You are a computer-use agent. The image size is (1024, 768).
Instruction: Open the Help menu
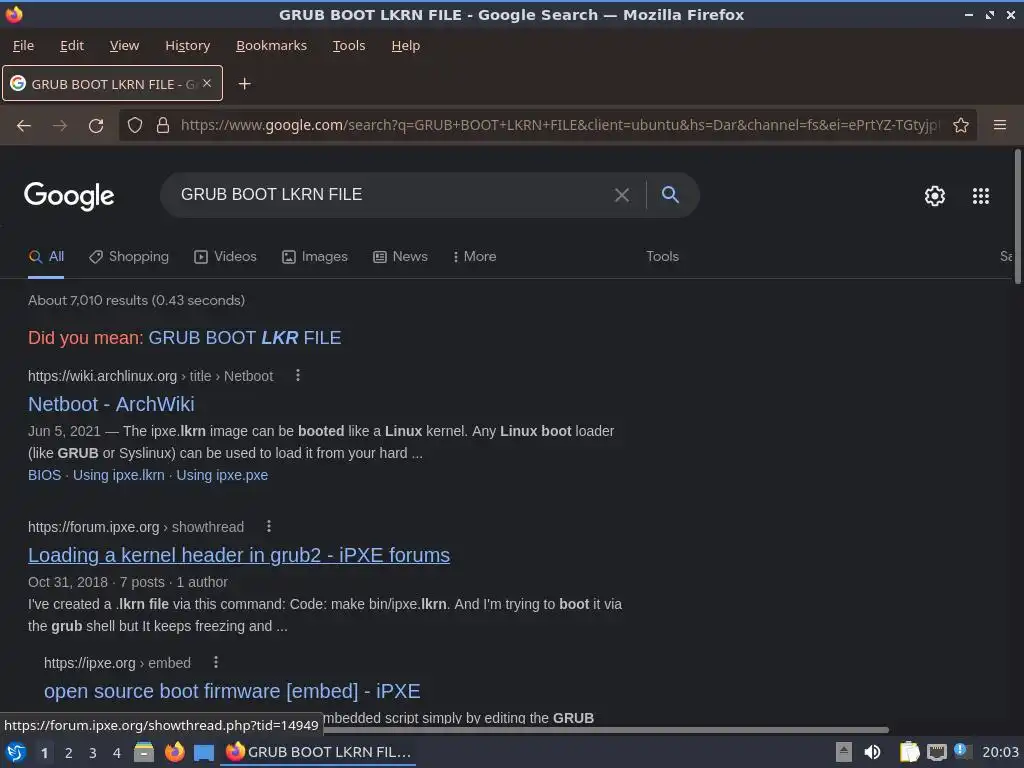406,46
